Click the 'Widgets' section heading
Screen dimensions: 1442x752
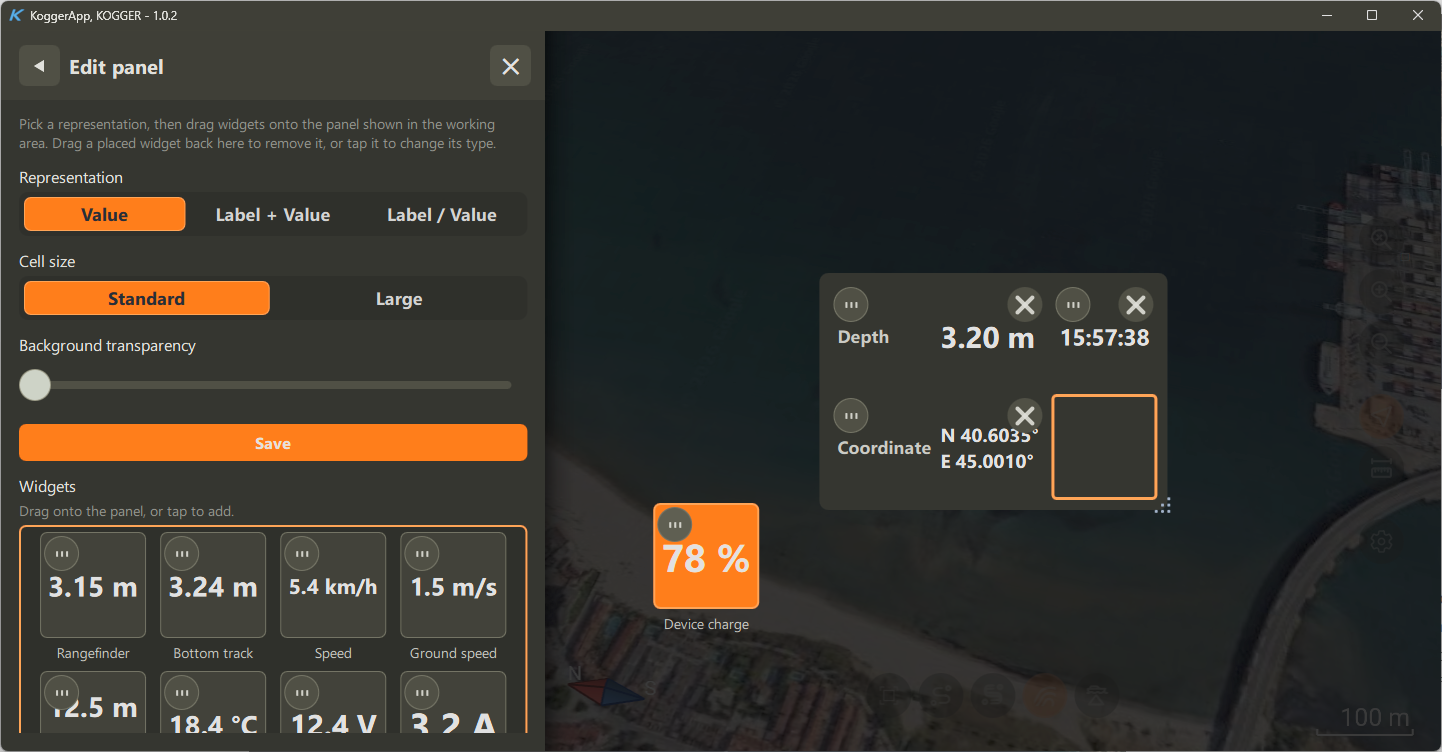[48, 486]
